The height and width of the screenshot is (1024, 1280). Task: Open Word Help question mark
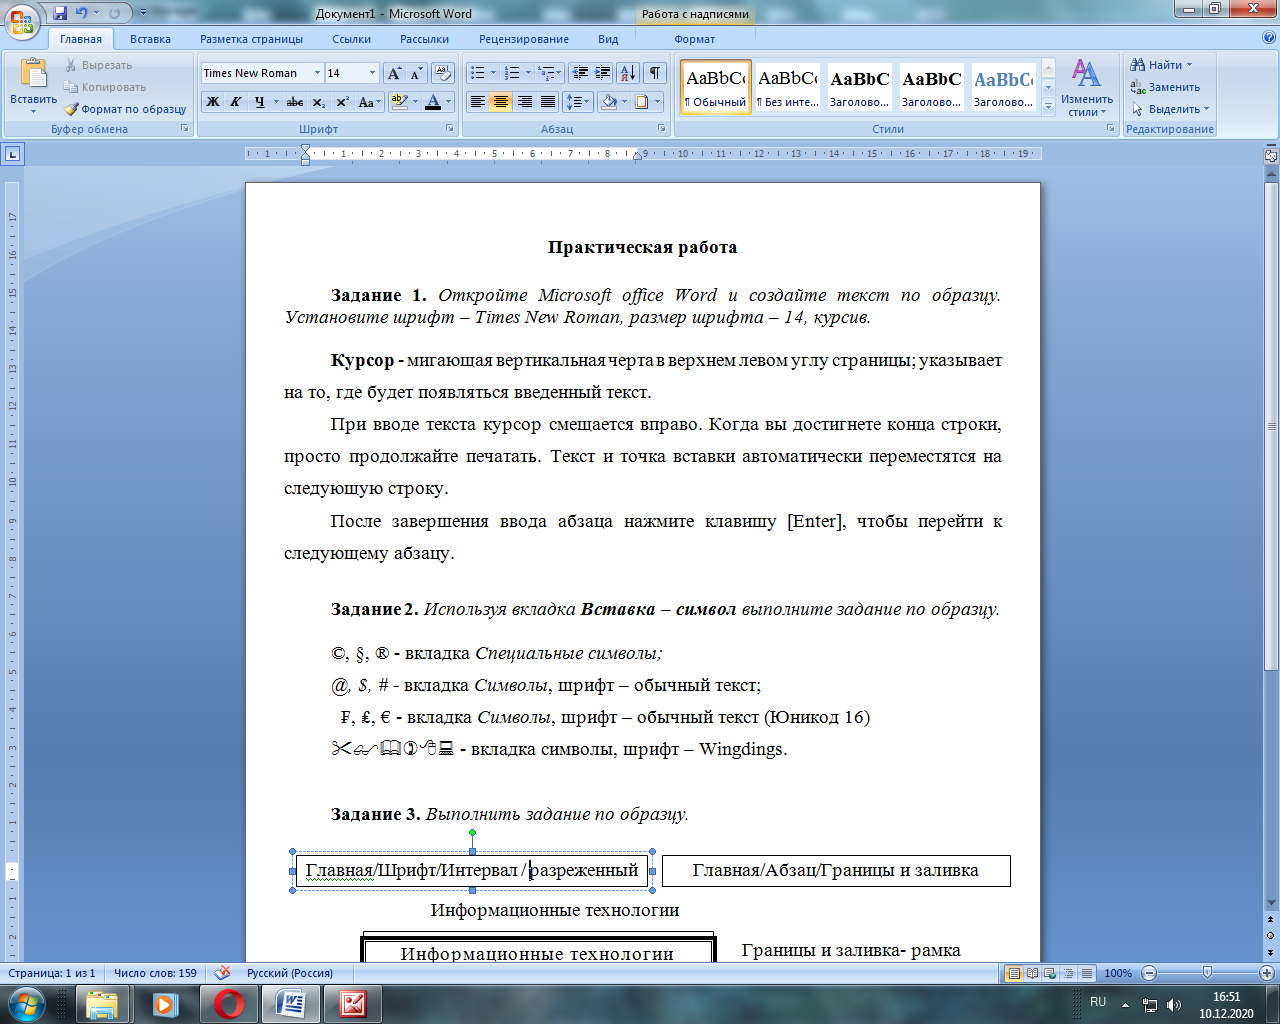pyautogui.click(x=1269, y=38)
